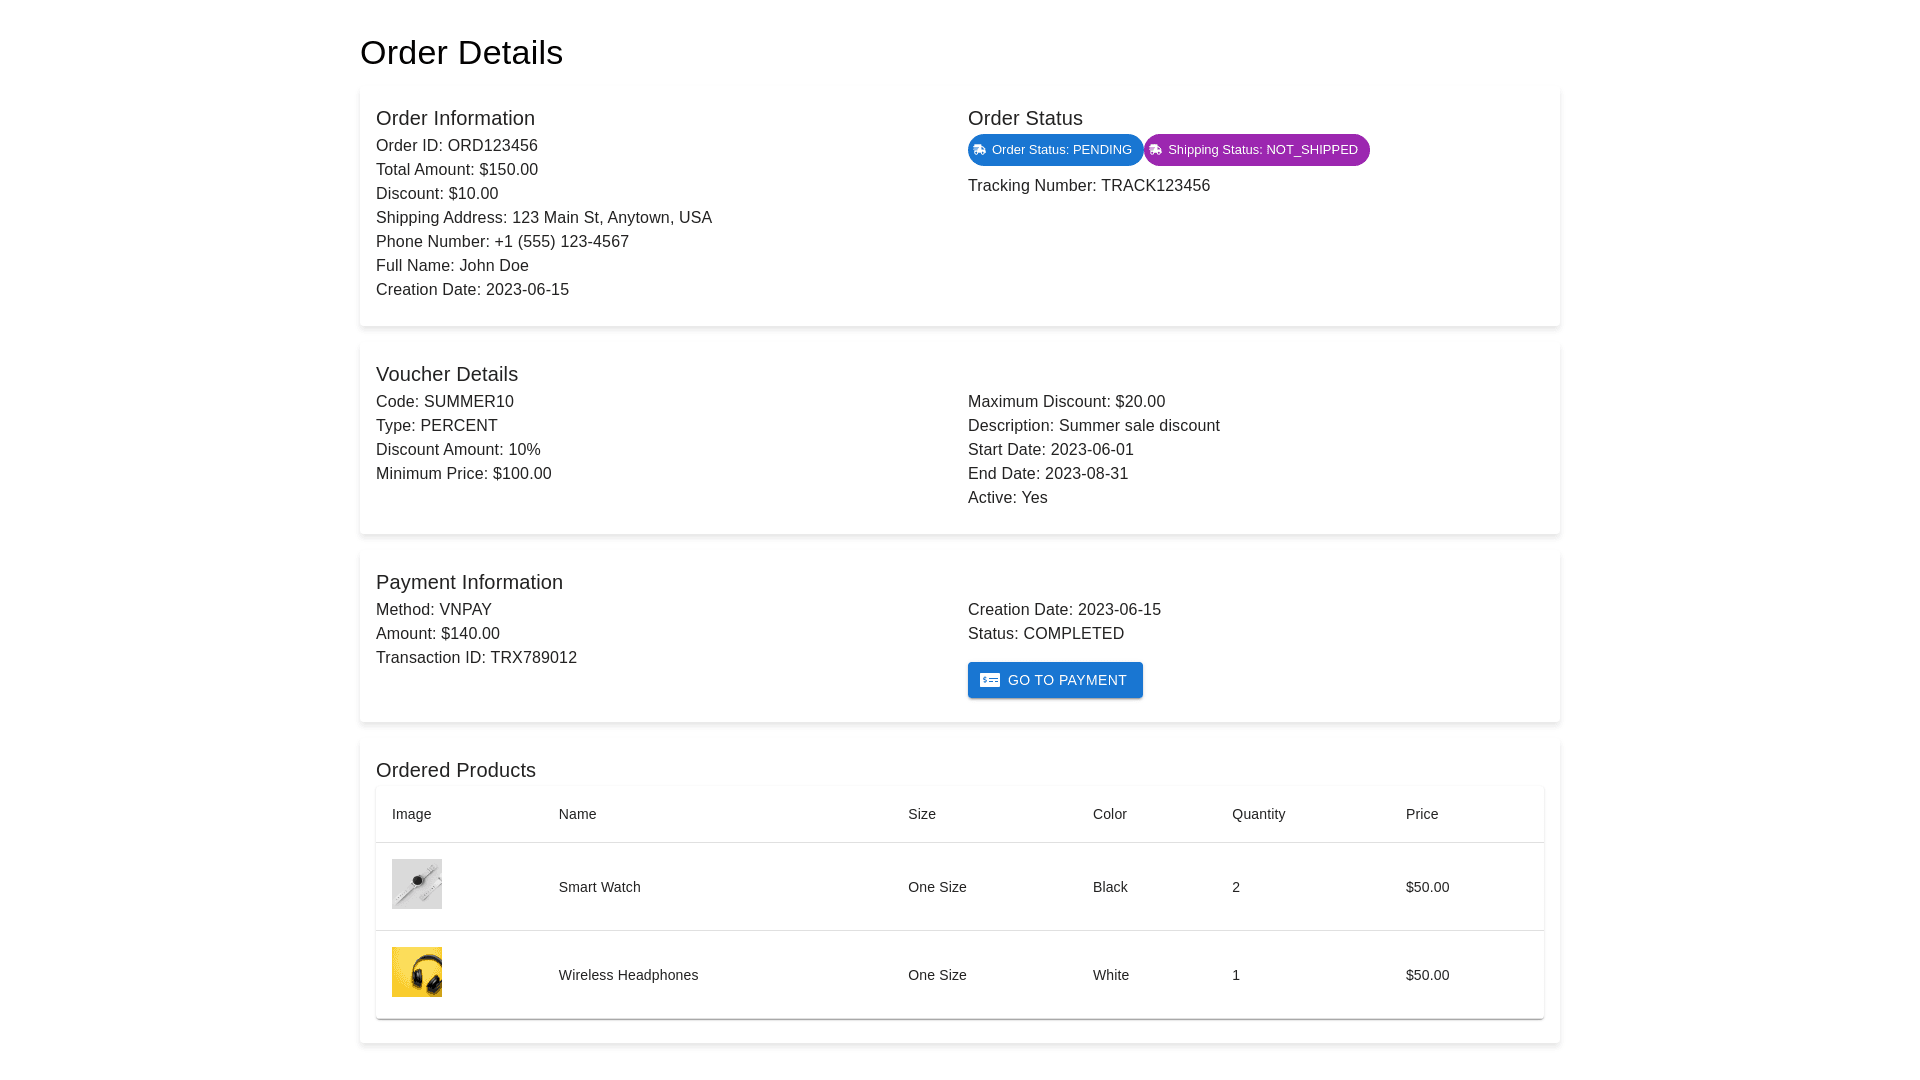Click the truck icon in Order Status chip

(980, 150)
